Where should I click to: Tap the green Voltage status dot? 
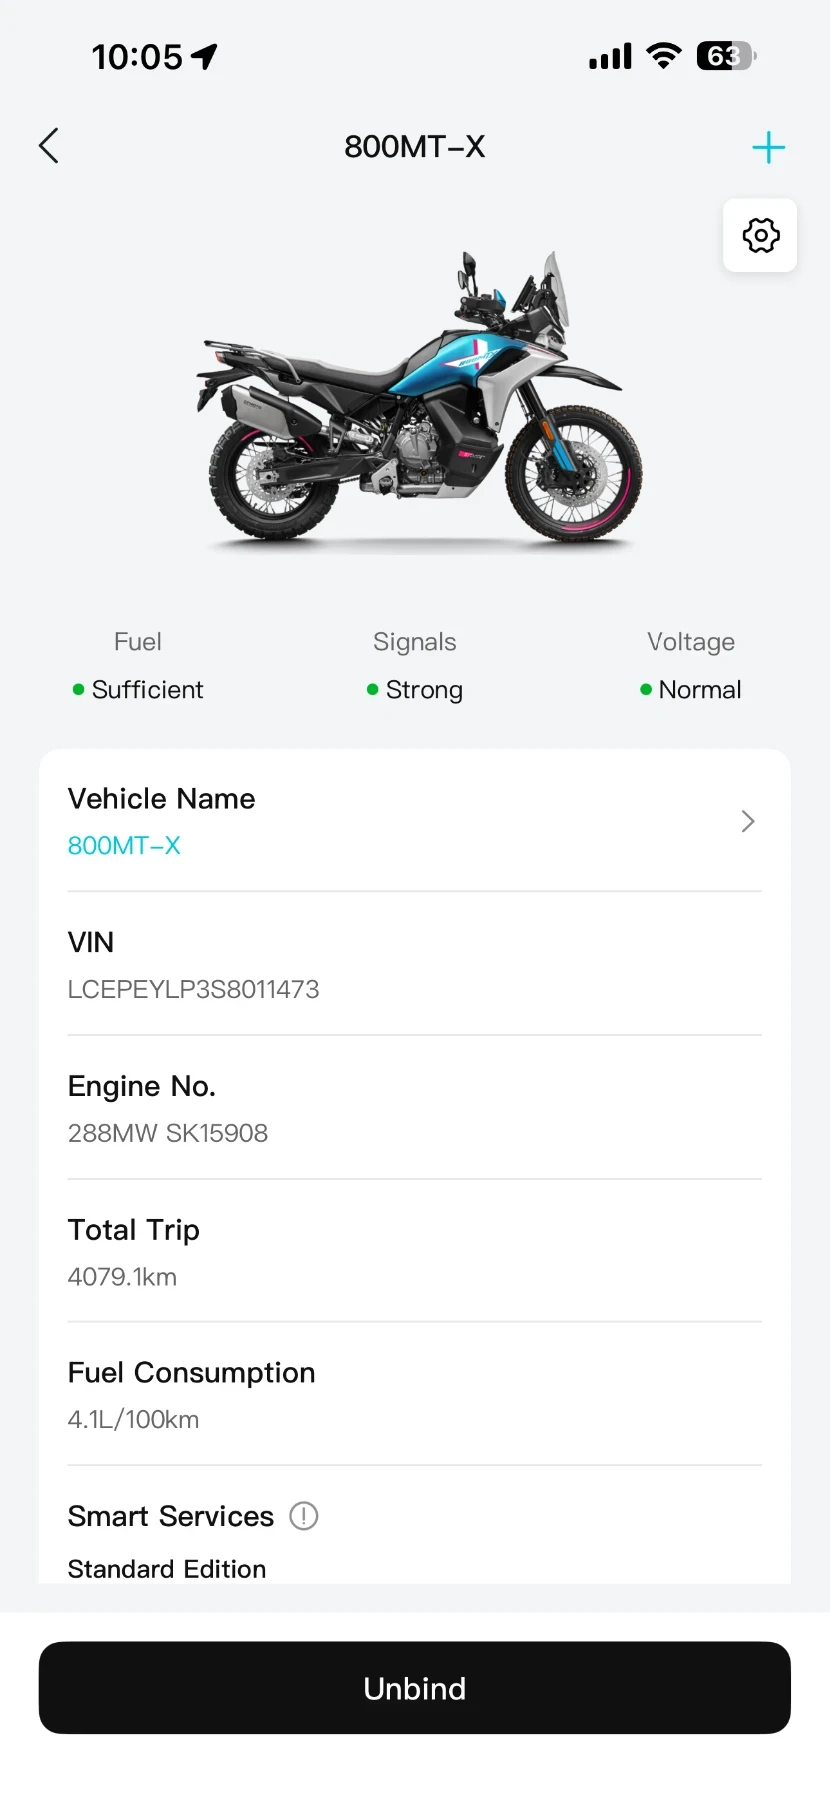coord(646,690)
